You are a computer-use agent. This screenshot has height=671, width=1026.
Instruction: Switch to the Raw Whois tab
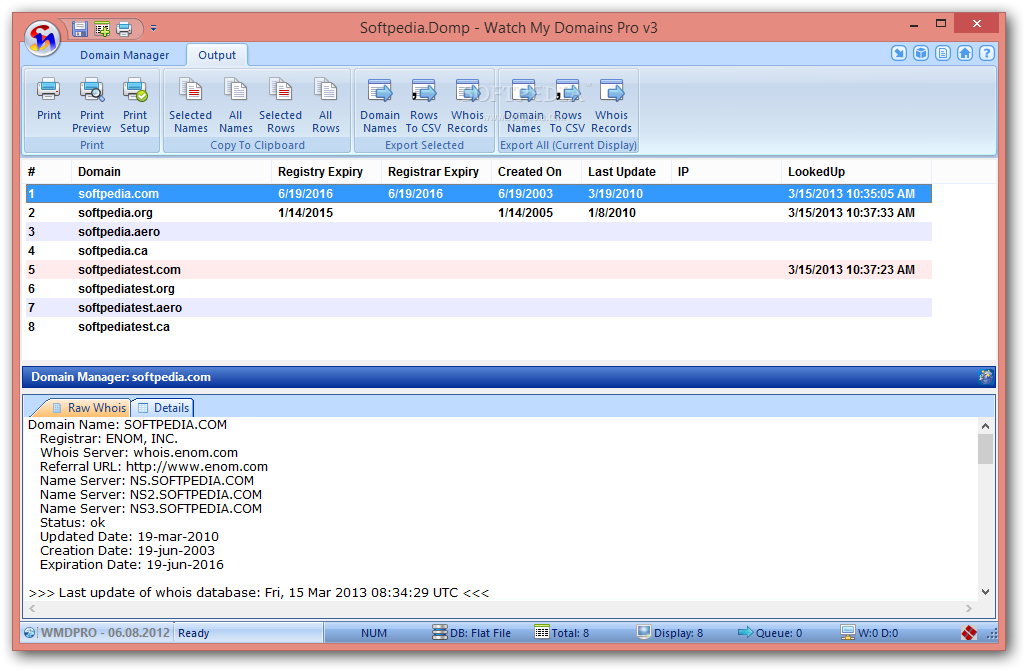[x=88, y=408]
